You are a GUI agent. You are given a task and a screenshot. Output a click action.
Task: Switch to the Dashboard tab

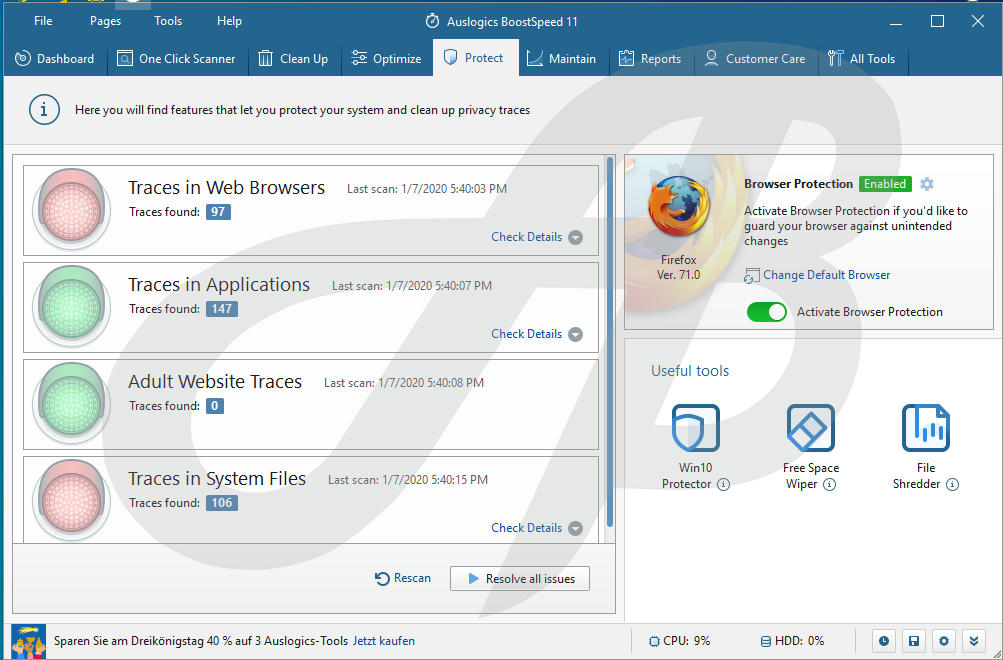[54, 58]
